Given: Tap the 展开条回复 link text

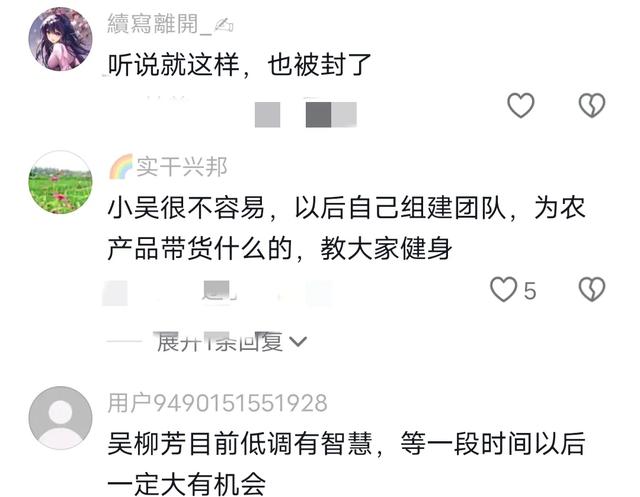Looking at the screenshot, I should click(220, 342).
